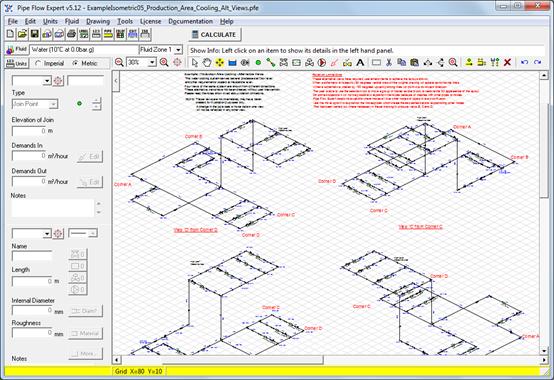Choose the add pipe tool
The width and height of the screenshot is (554, 380).
(271, 63)
